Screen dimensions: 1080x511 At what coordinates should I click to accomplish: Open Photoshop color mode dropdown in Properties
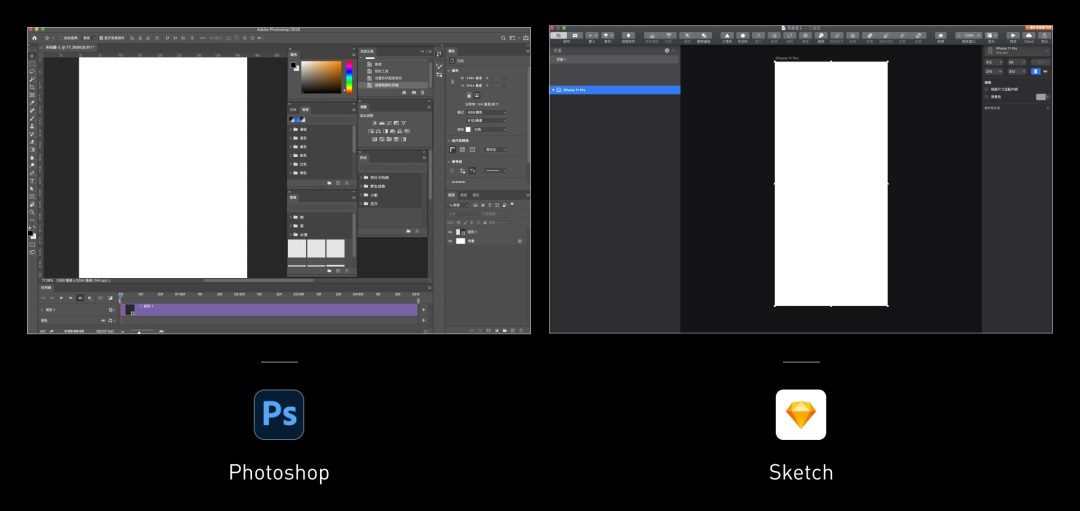pyautogui.click(x=486, y=112)
